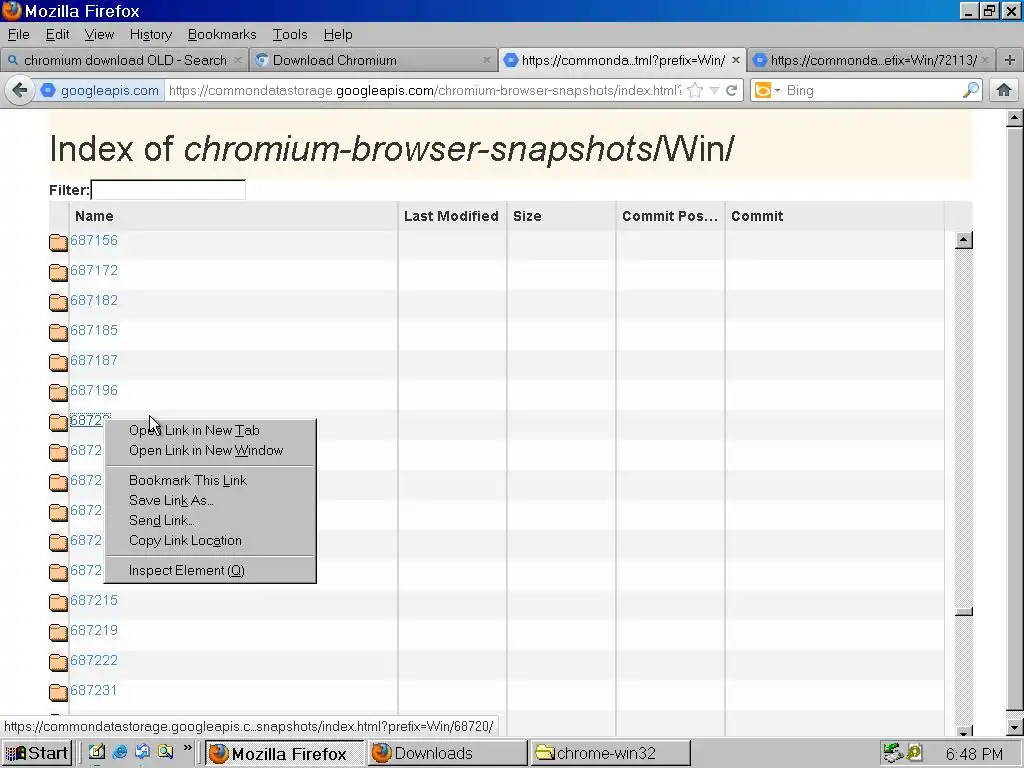Open the 687156 folder link
The height and width of the screenshot is (768, 1024).
click(94, 240)
